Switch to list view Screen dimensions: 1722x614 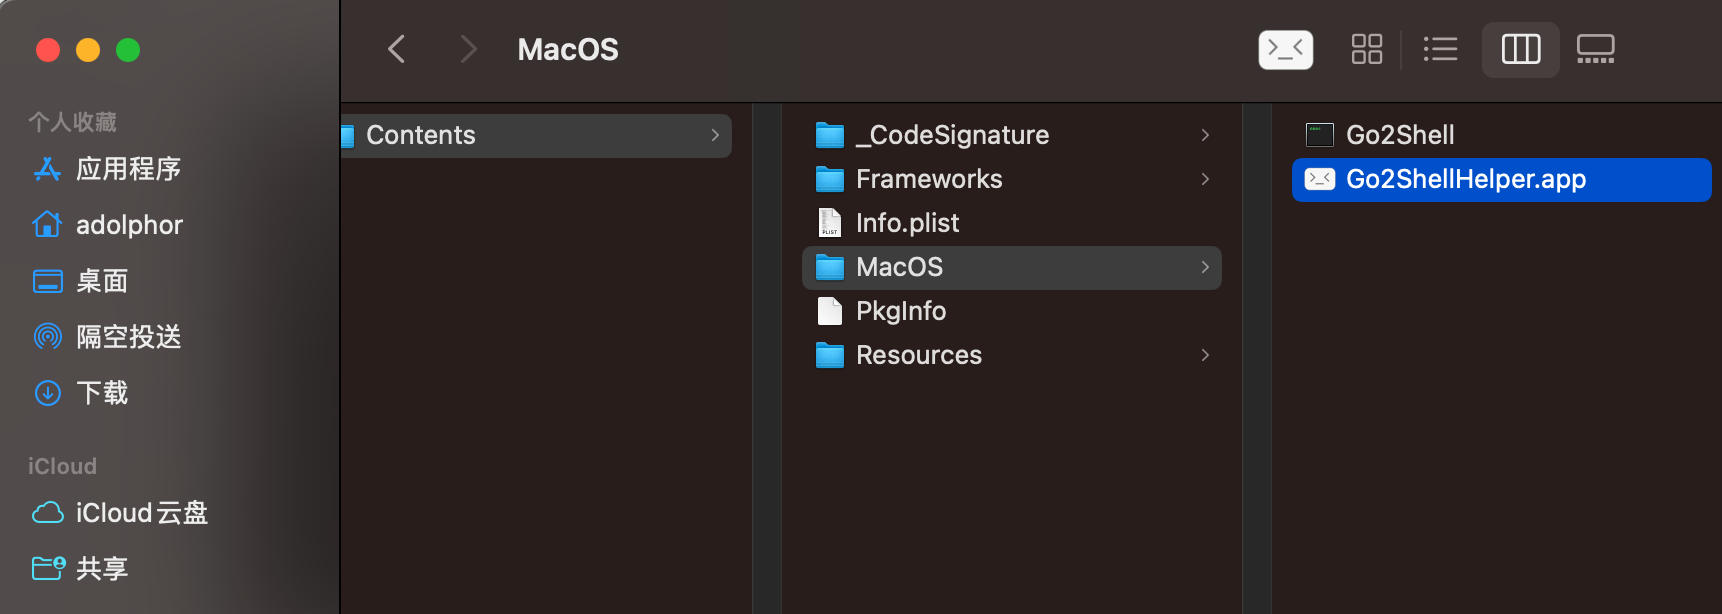pyautogui.click(x=1440, y=49)
